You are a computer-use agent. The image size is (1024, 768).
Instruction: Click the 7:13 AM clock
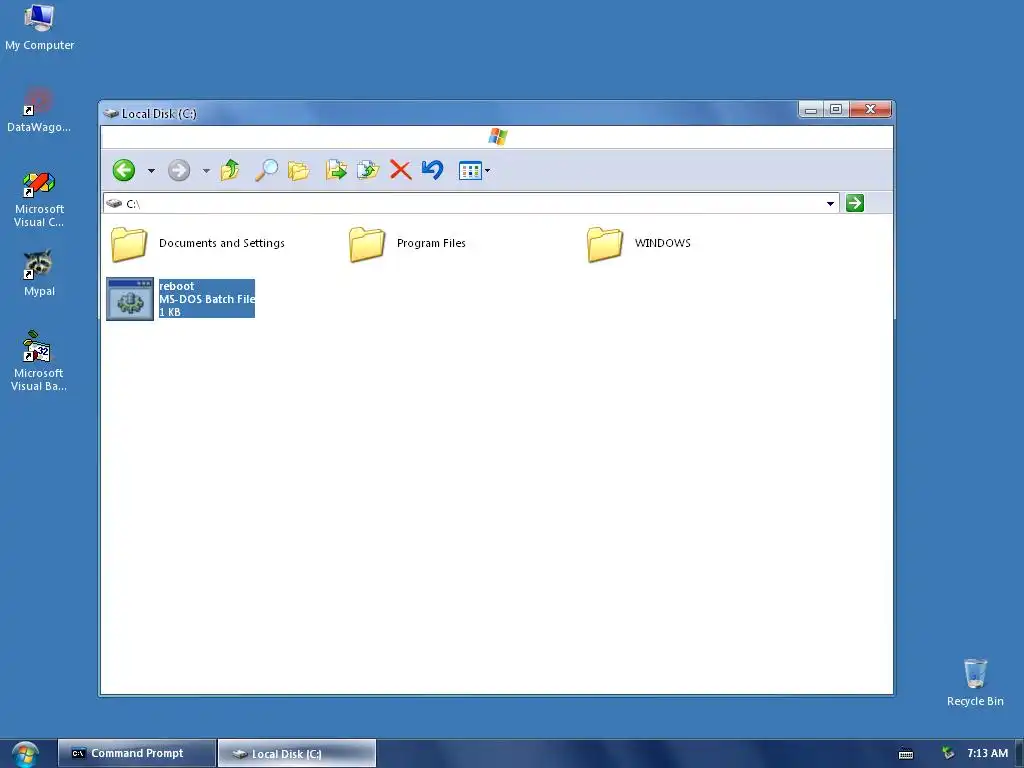987,753
